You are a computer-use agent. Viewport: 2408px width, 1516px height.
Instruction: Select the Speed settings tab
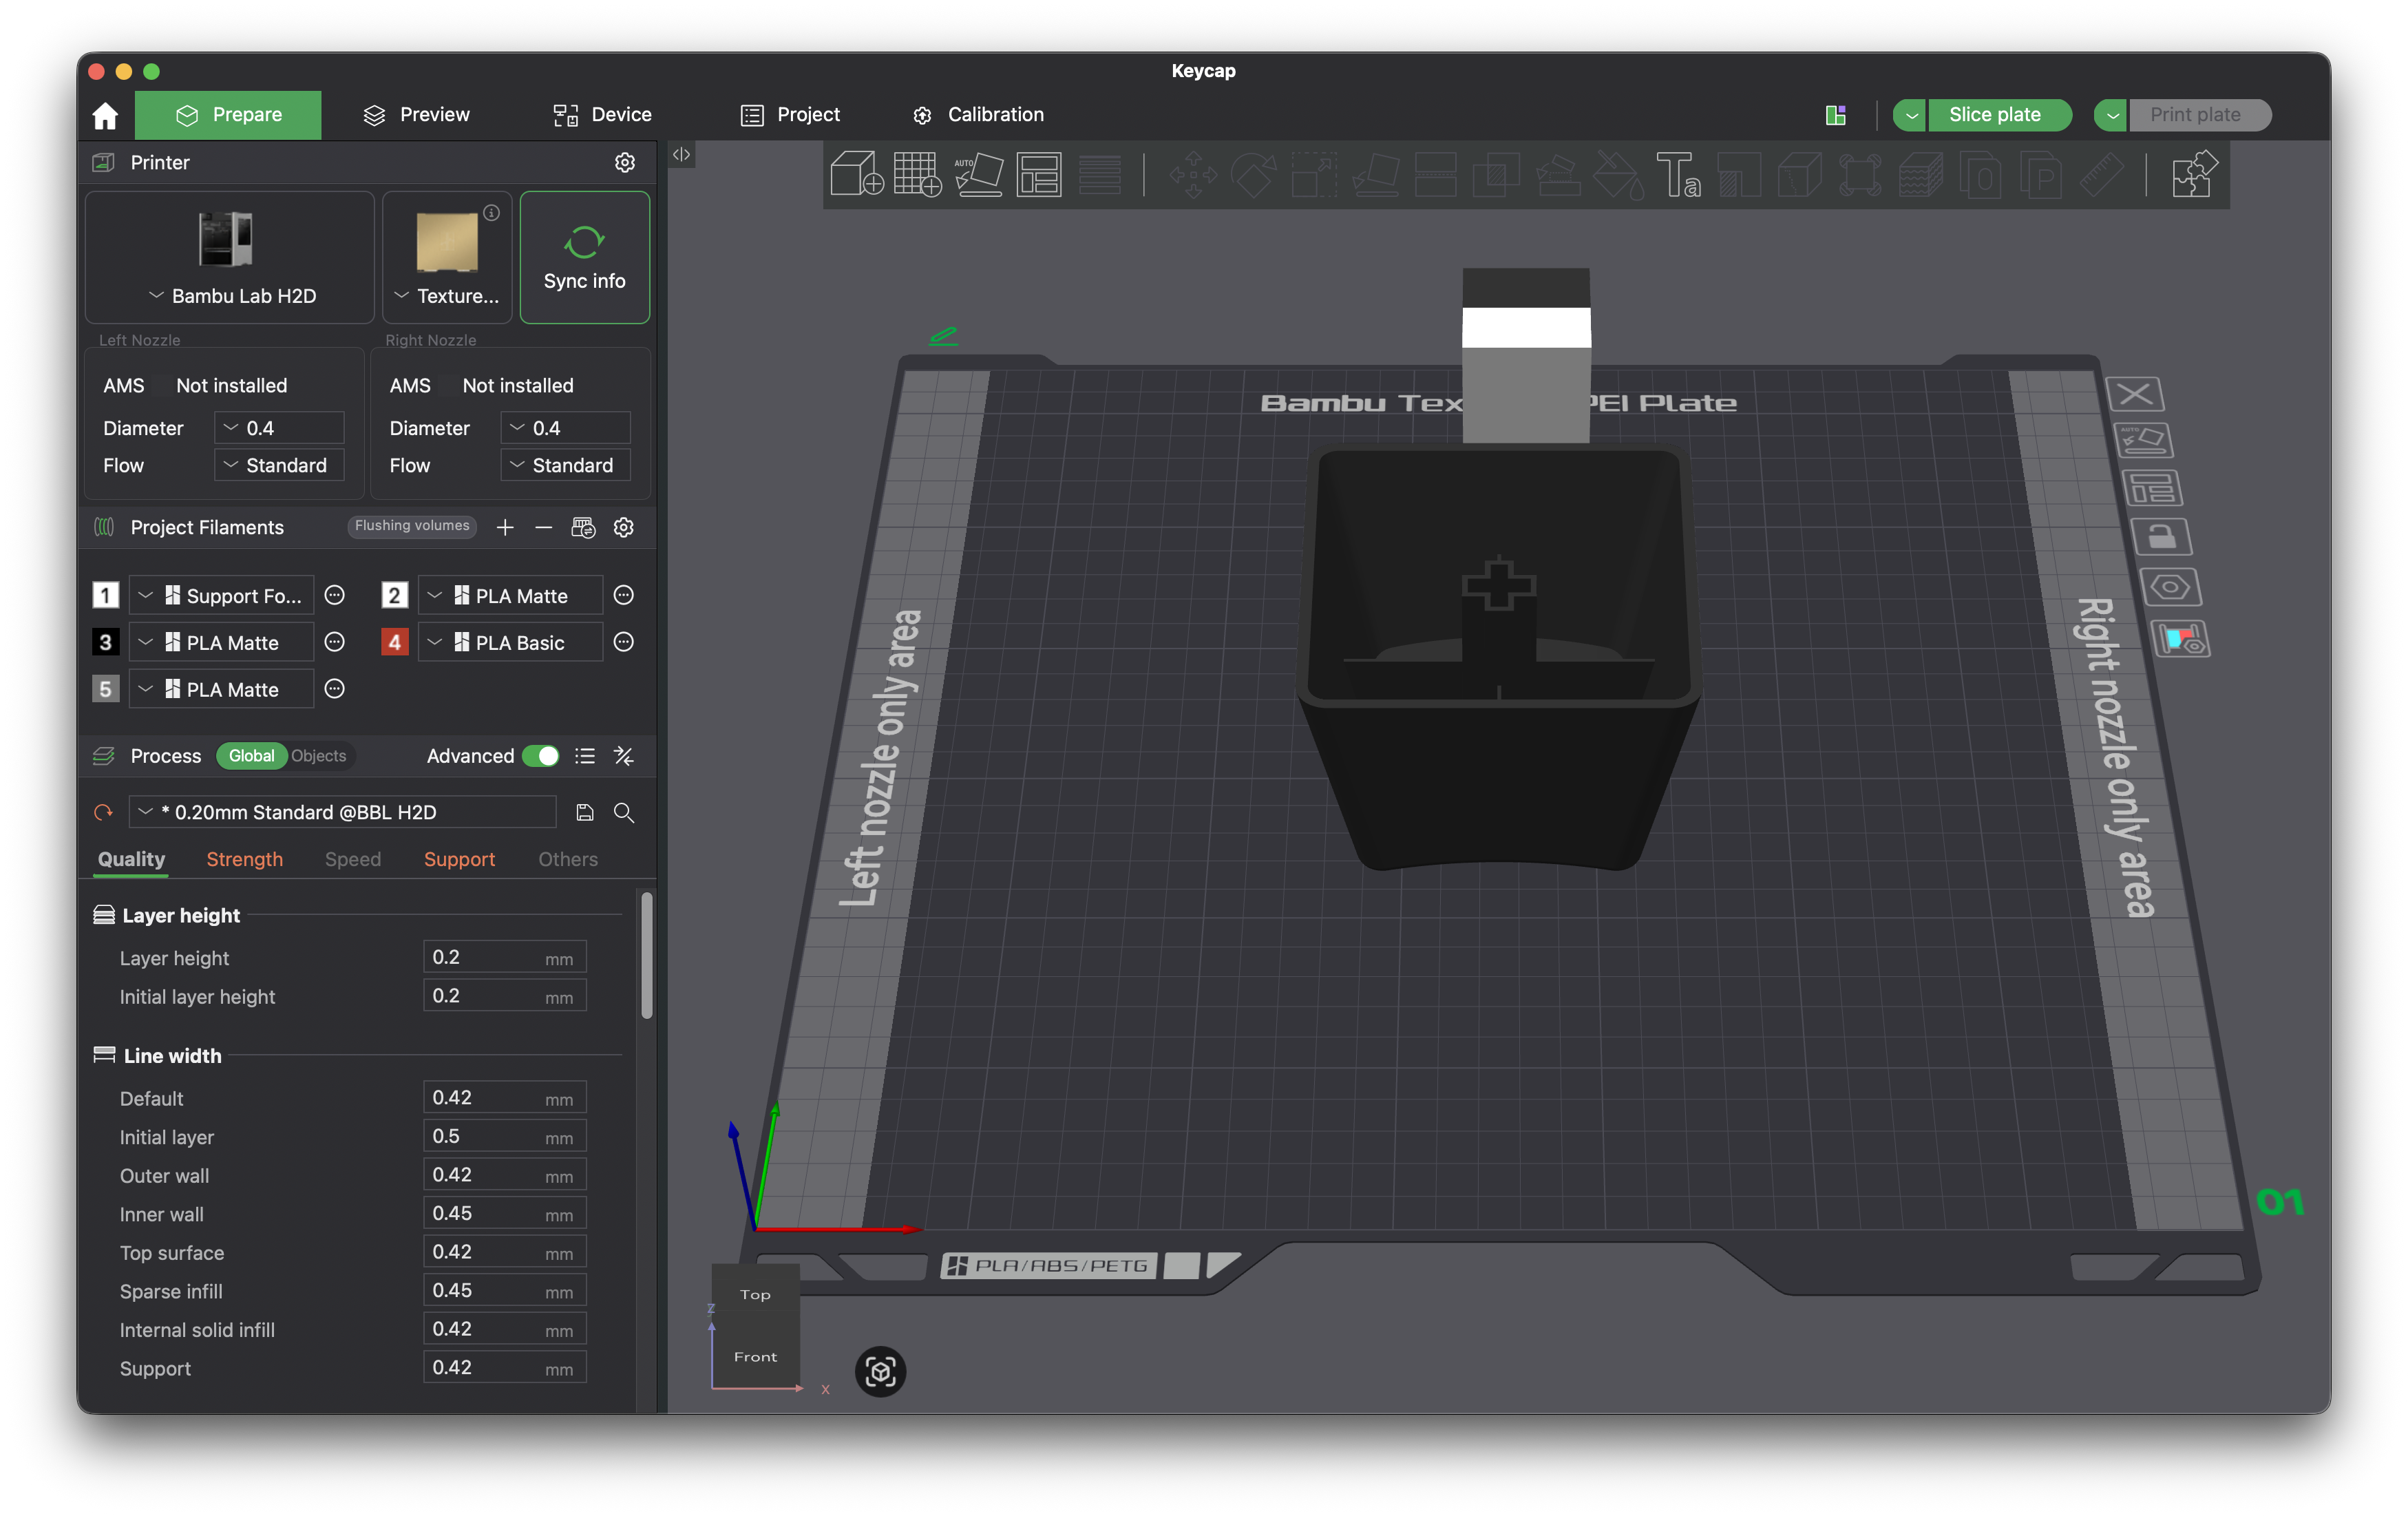coord(353,859)
